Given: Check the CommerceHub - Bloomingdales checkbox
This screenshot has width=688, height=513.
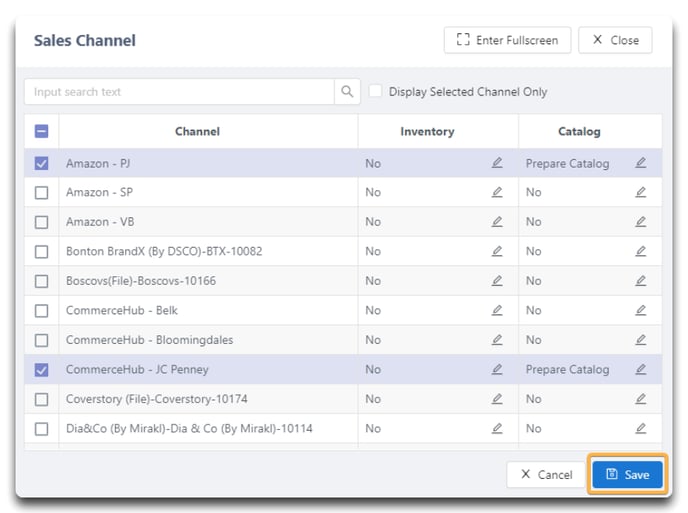Looking at the screenshot, I should (x=42, y=340).
